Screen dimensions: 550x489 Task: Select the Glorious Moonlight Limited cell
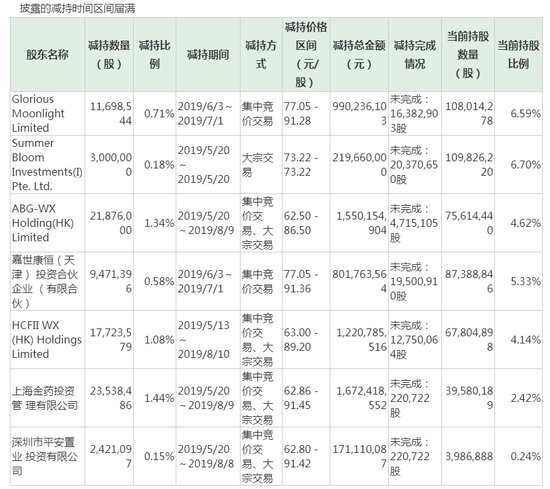click(47, 114)
